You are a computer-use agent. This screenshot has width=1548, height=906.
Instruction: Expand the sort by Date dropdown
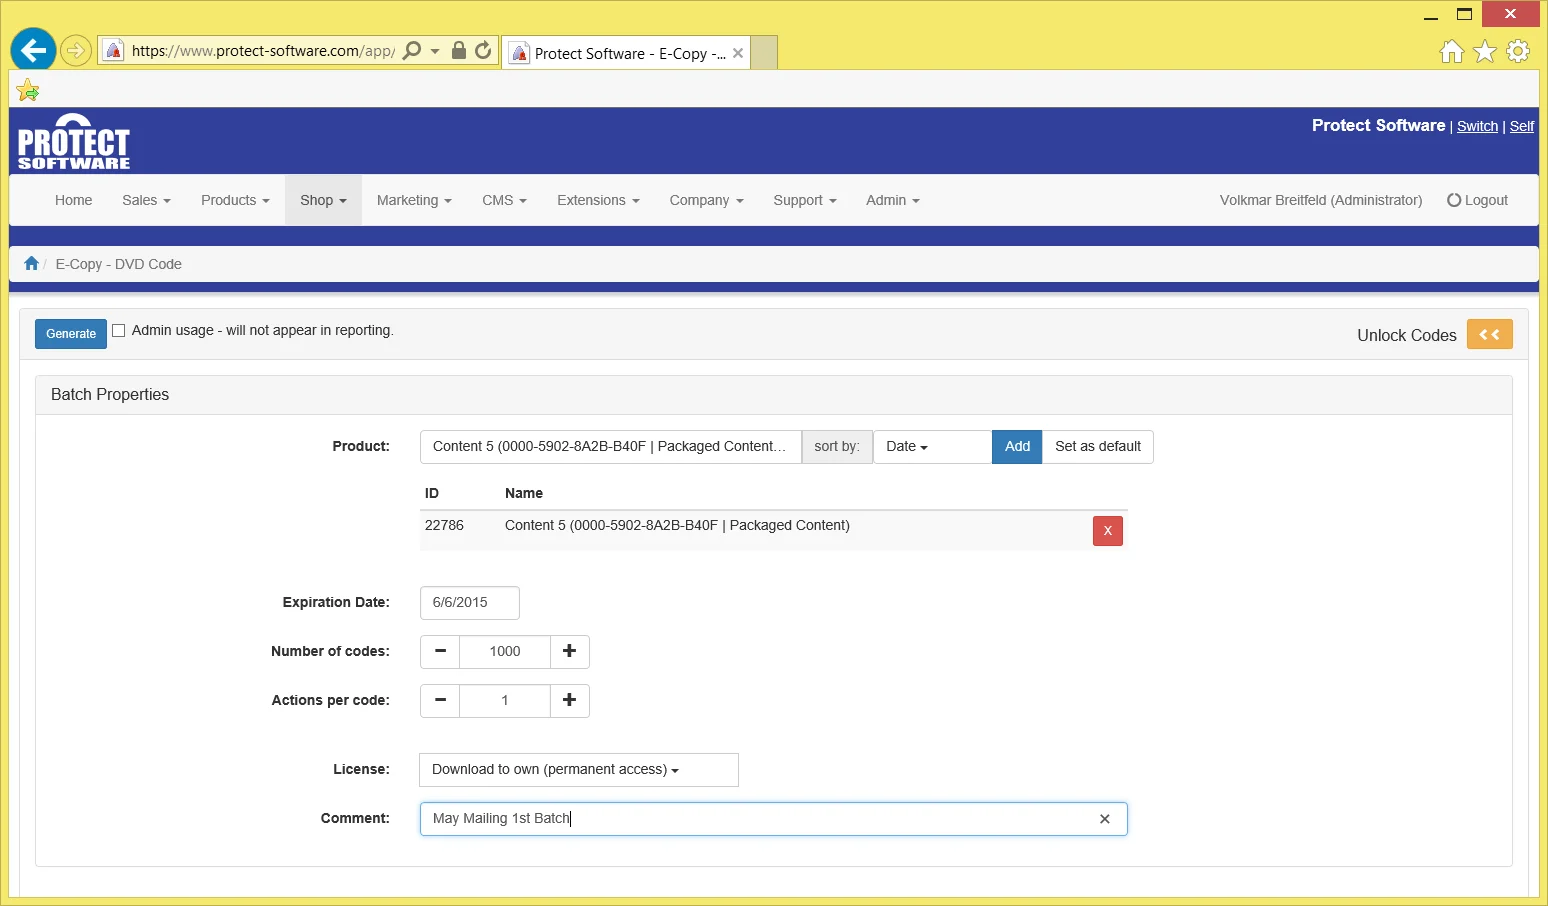(931, 447)
